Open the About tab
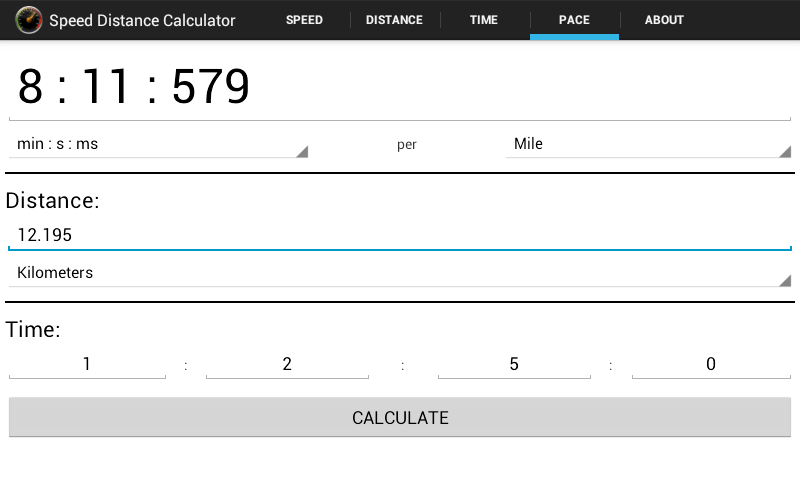The image size is (800, 480). 664,20
